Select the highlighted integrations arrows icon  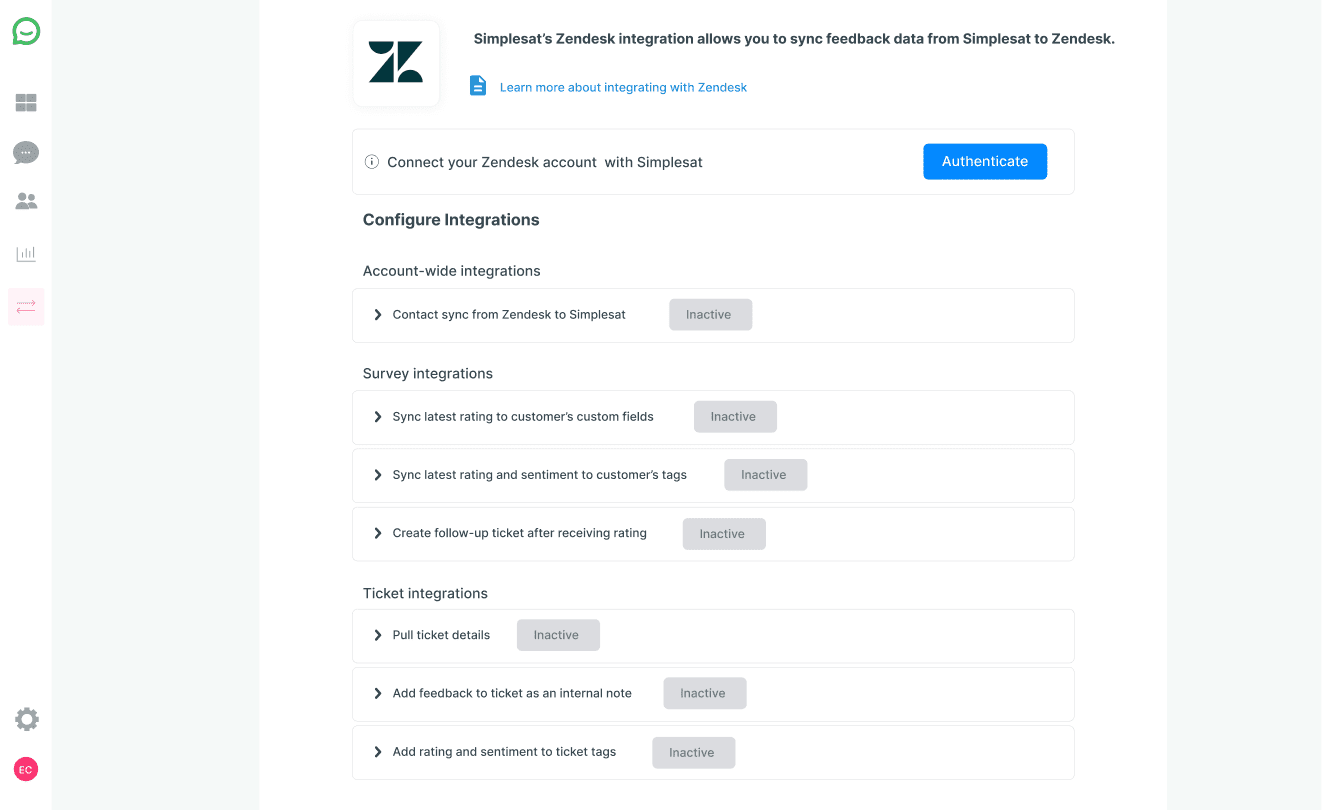[x=26, y=306]
